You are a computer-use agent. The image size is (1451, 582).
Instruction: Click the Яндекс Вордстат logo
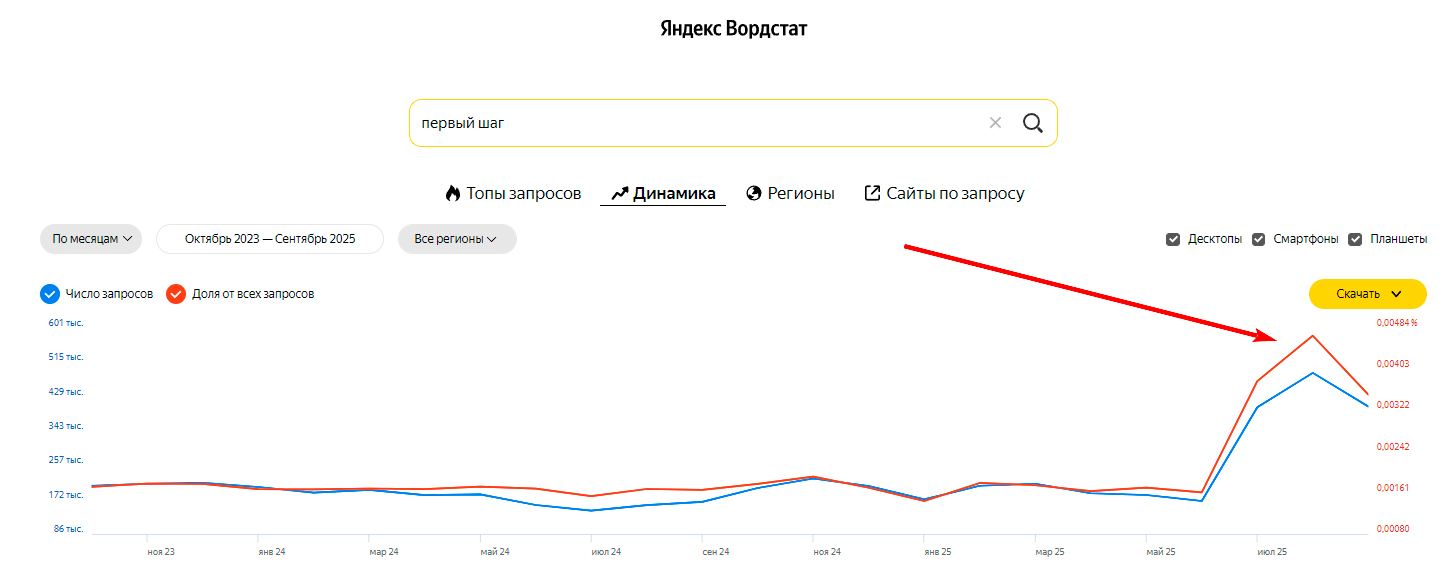pyautogui.click(x=733, y=28)
